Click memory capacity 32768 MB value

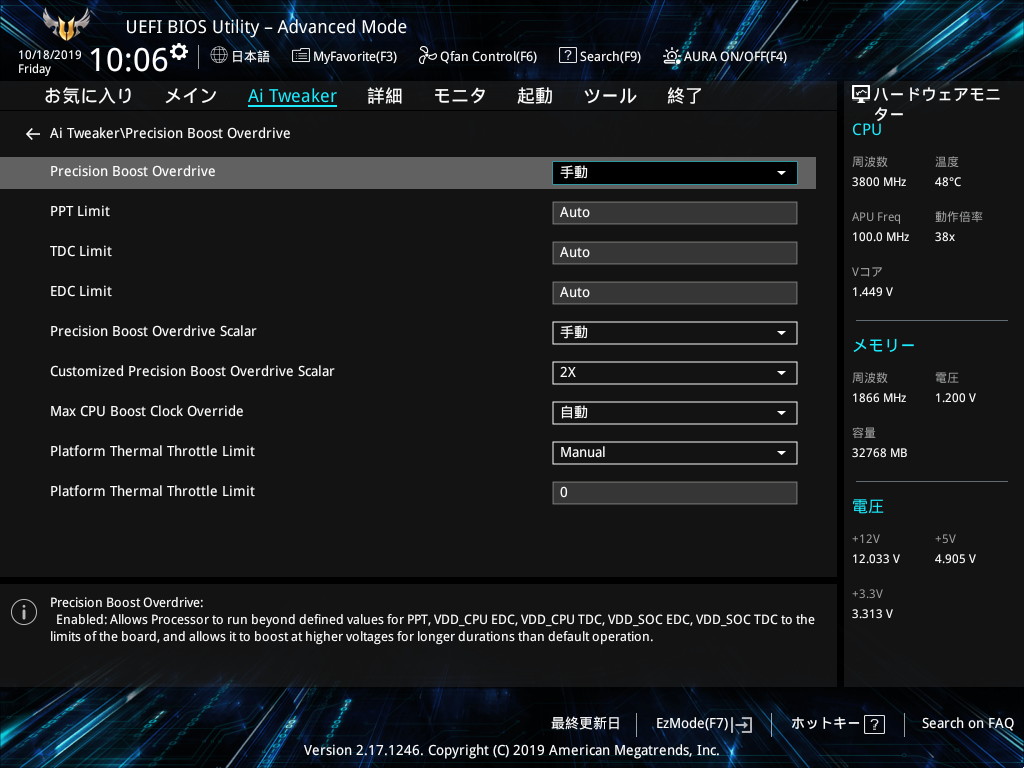pyautogui.click(x=880, y=453)
